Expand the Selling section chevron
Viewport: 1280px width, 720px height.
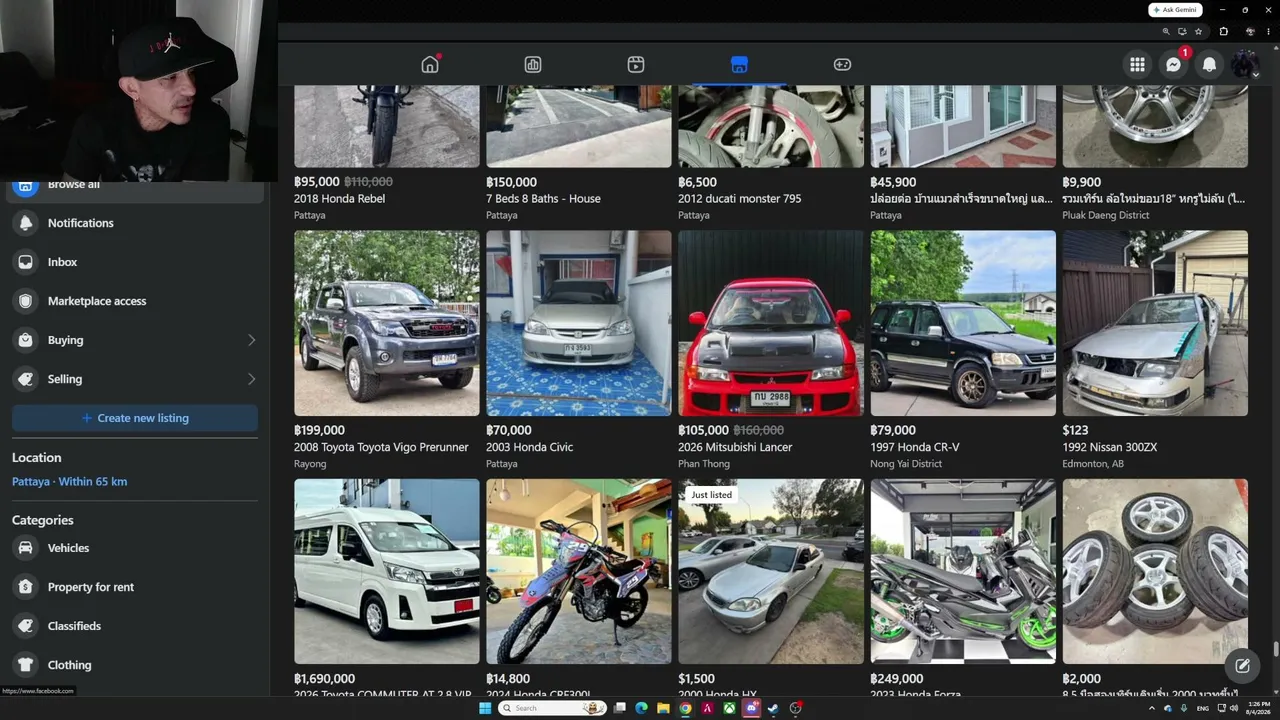click(251, 379)
